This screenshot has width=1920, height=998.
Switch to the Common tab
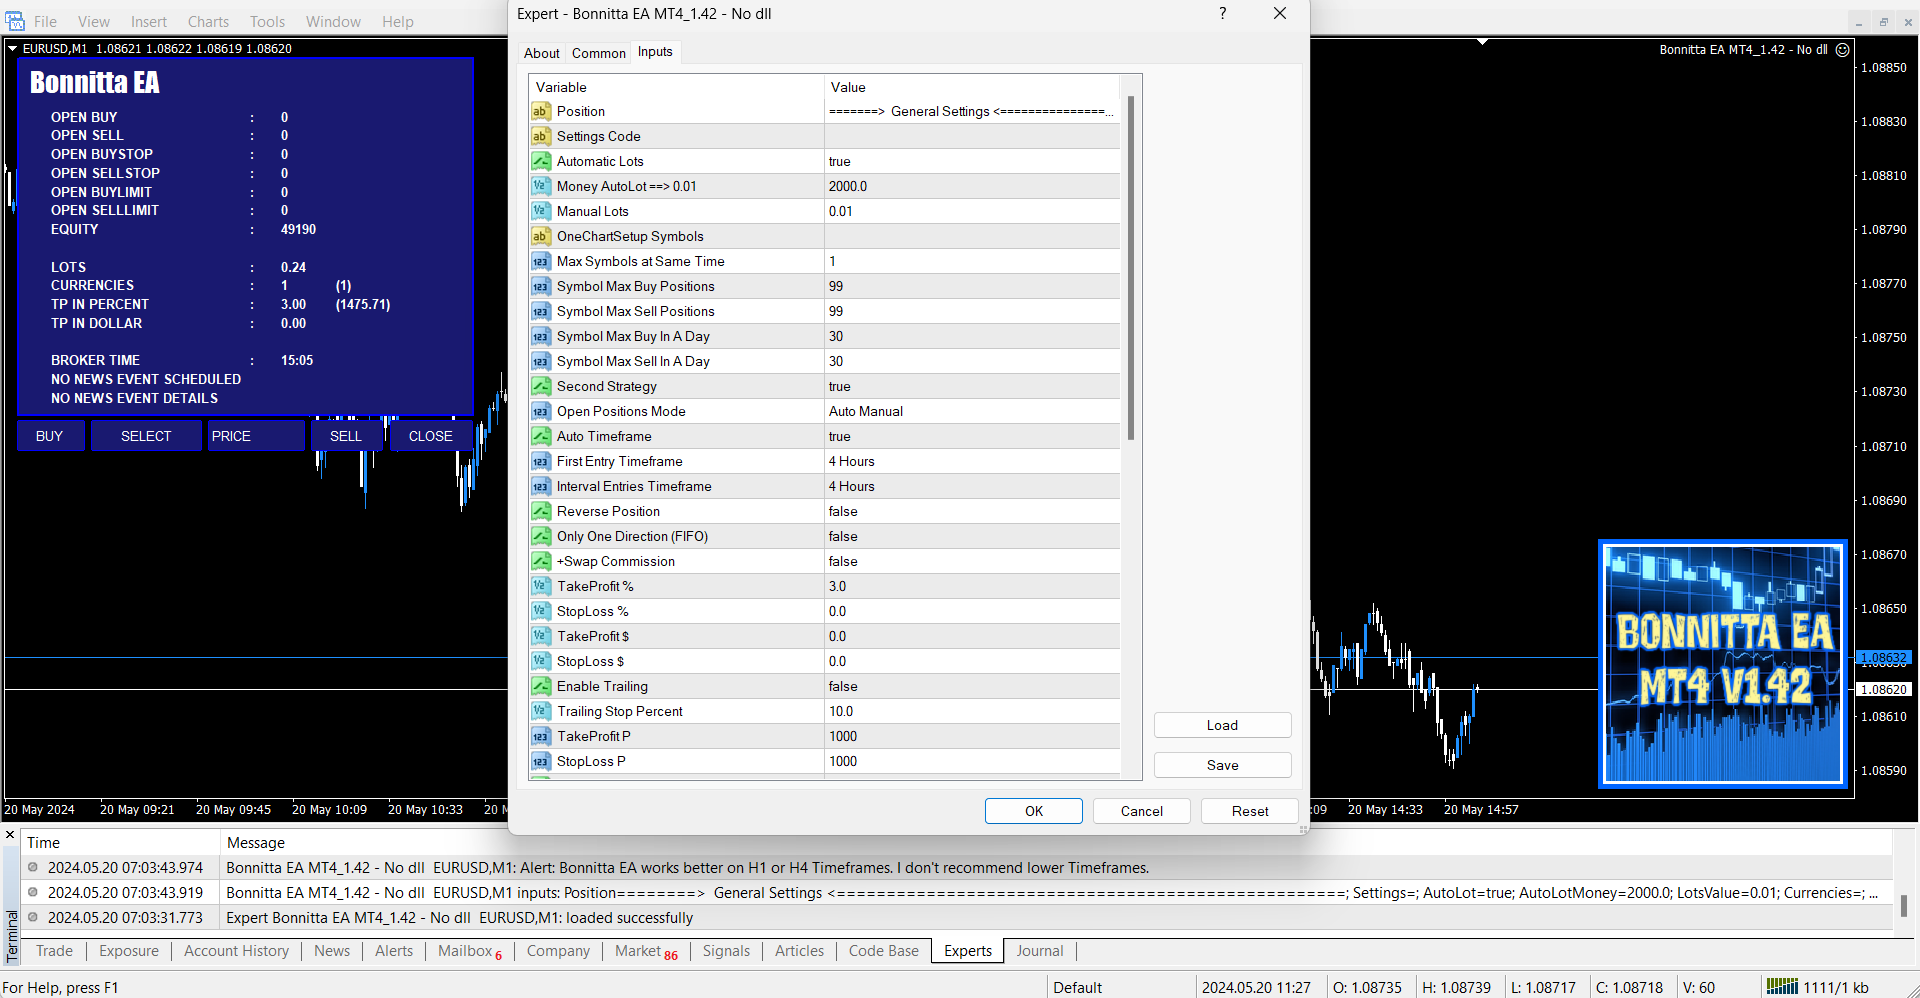coord(598,53)
